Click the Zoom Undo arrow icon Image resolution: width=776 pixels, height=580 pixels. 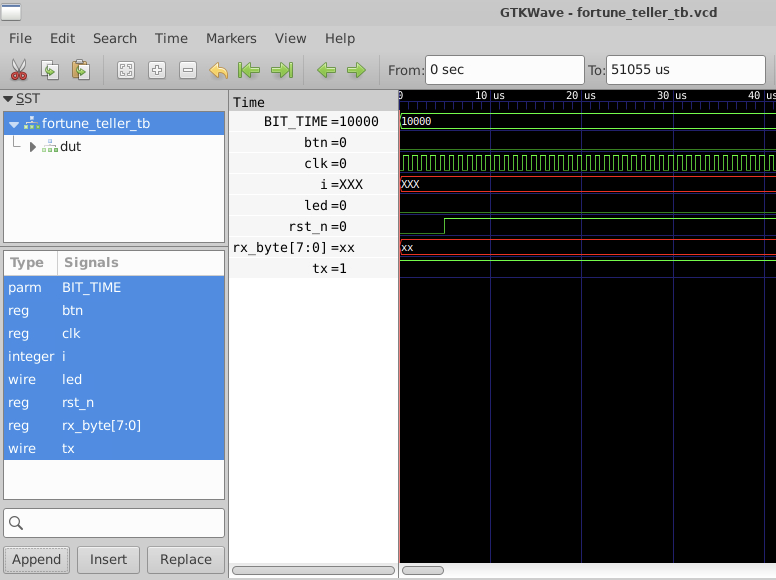[x=219, y=70]
